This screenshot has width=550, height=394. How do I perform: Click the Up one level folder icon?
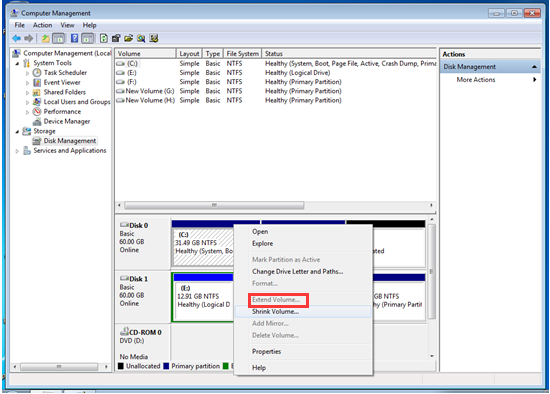pos(45,38)
